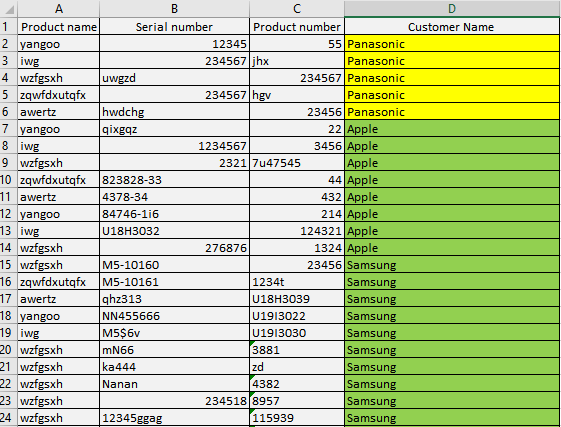Viewport: 561px width, 427px height.
Task: Select cell containing 'U19I3022'
Action: [x=297, y=315]
